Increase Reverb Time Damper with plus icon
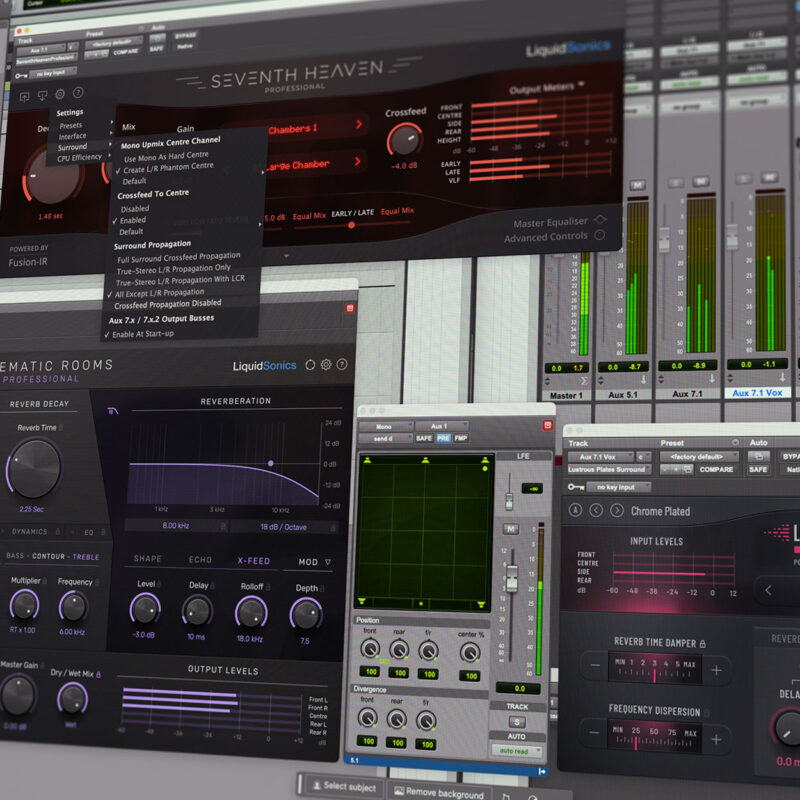 (x=716, y=670)
